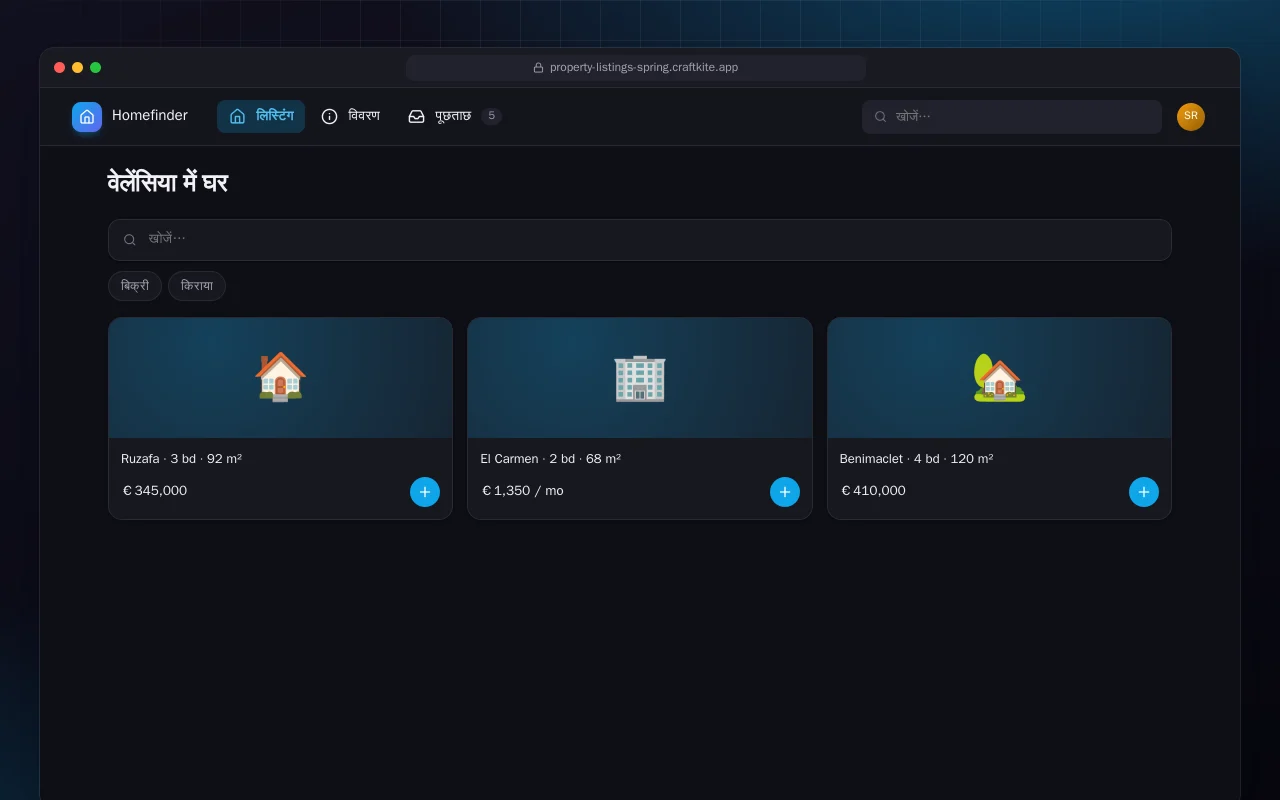The height and width of the screenshot is (800, 1280).
Task: Click the Homefinder logo icon
Action: [x=87, y=117]
